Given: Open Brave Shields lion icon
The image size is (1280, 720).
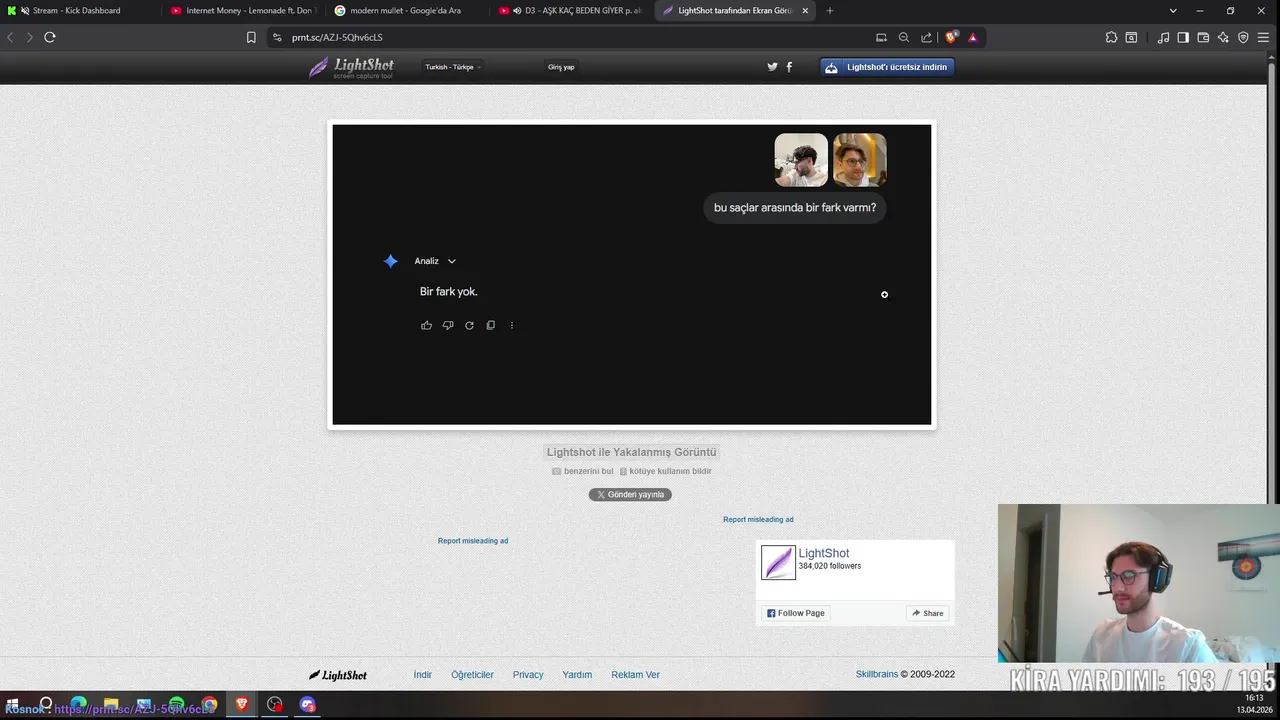Looking at the screenshot, I should (951, 37).
